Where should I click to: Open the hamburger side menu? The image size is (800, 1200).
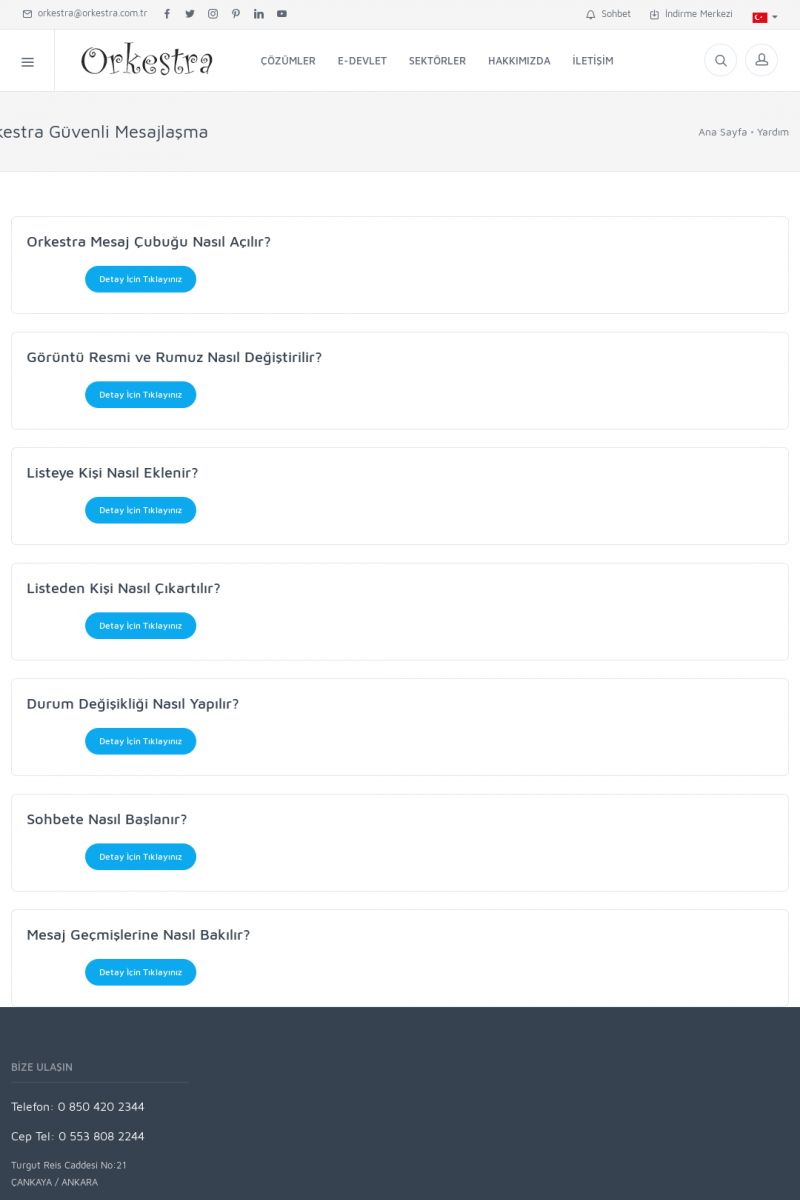click(x=27, y=61)
